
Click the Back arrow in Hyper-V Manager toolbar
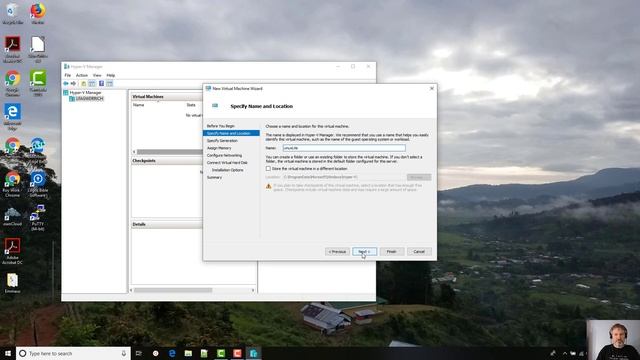coord(66,84)
